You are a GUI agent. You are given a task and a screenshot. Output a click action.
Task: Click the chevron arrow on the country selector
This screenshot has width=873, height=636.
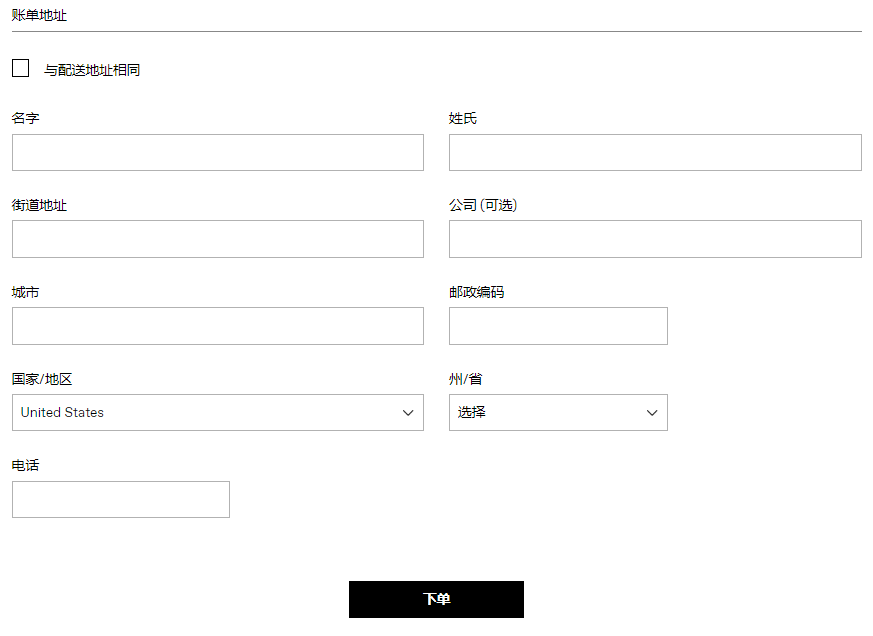point(408,412)
